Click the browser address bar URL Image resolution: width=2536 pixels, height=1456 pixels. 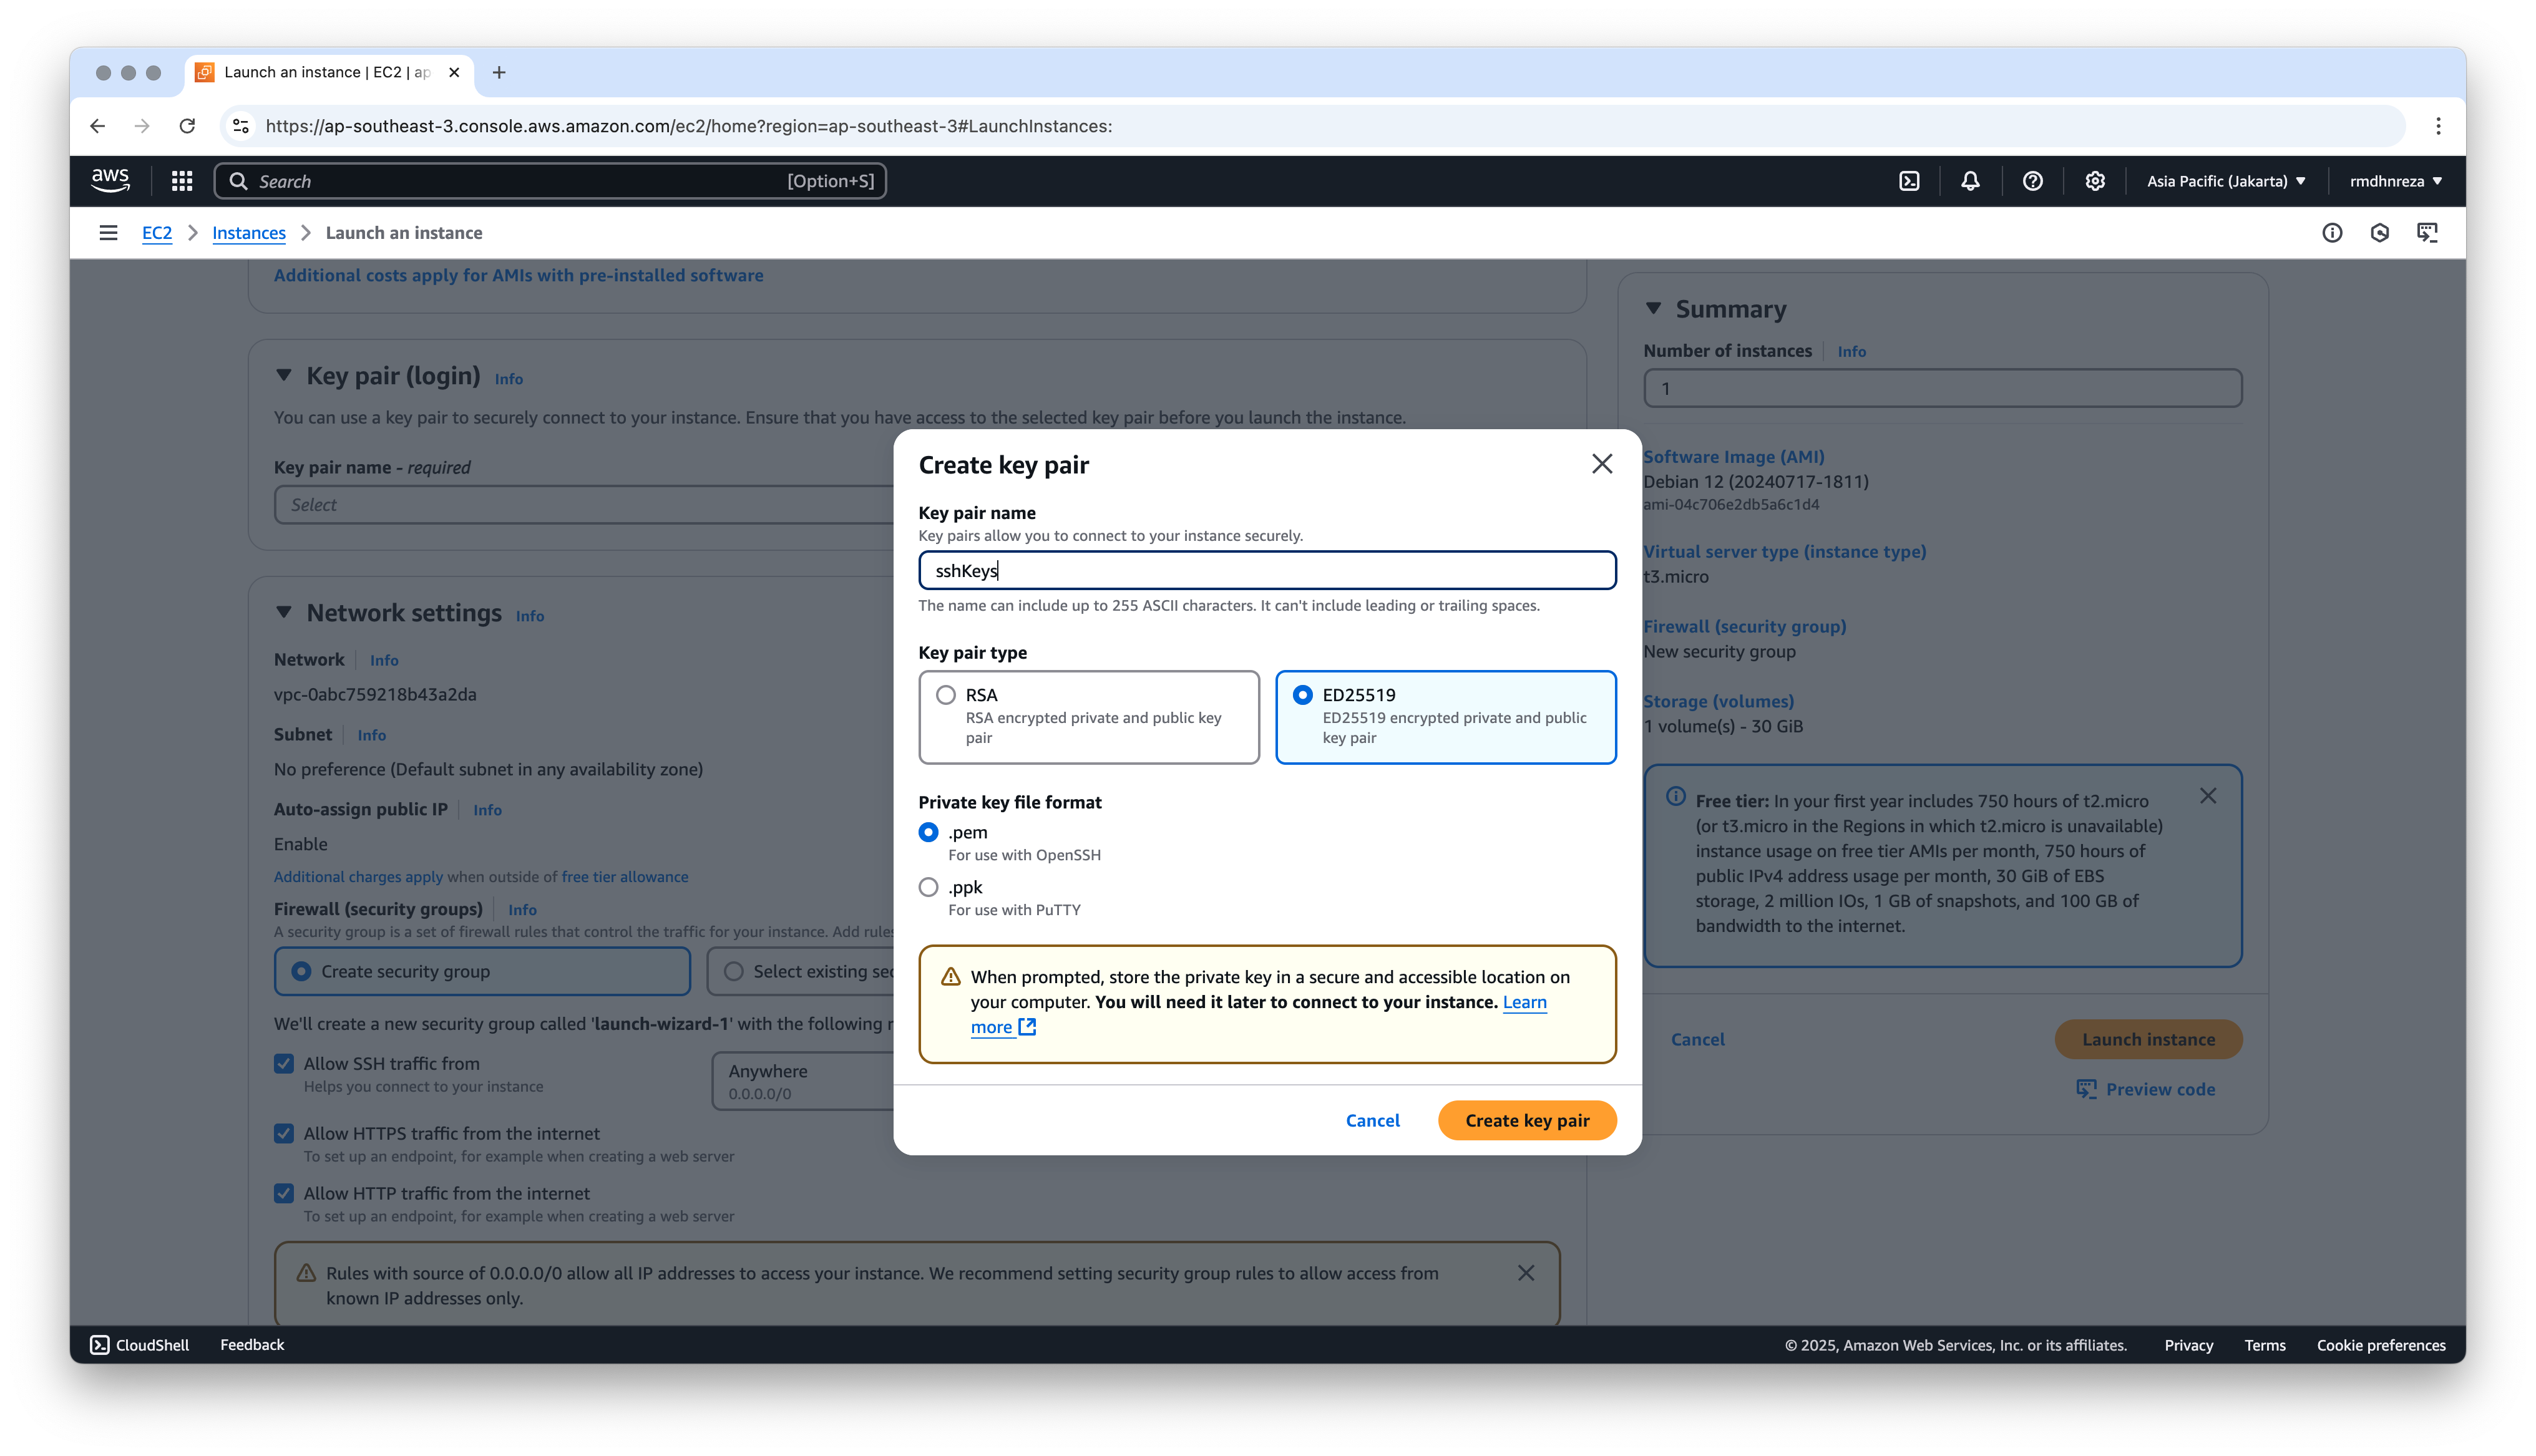(x=688, y=126)
